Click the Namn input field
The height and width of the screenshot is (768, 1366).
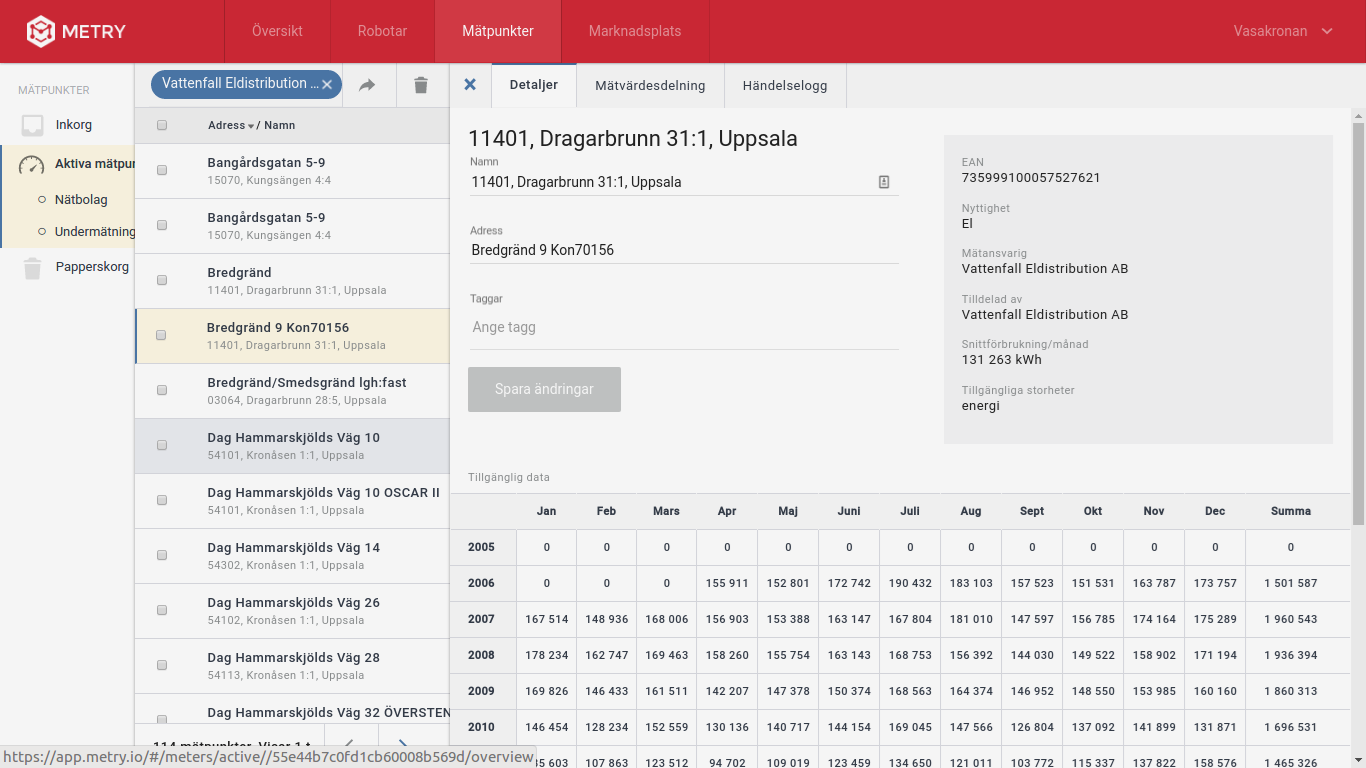683,182
